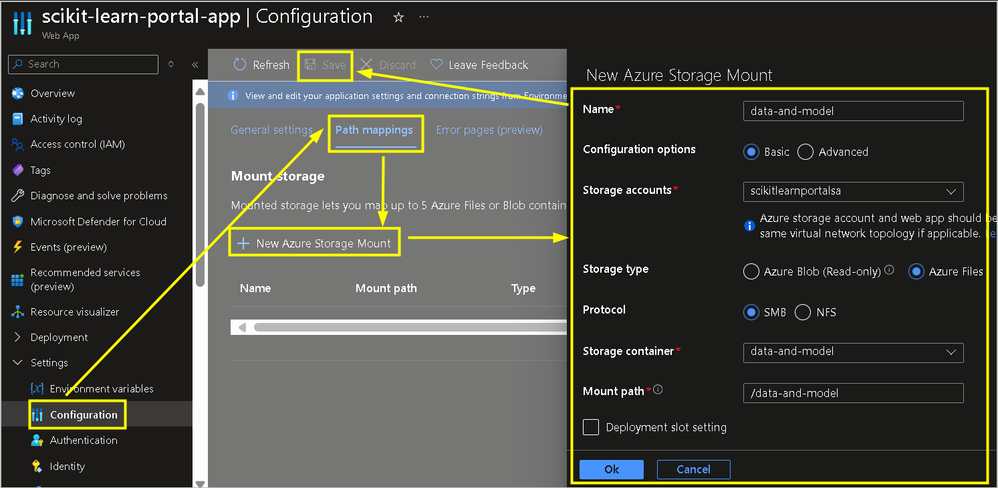The width and height of the screenshot is (998, 488).
Task: Open the more options ellipsis in title
Action: click(424, 17)
